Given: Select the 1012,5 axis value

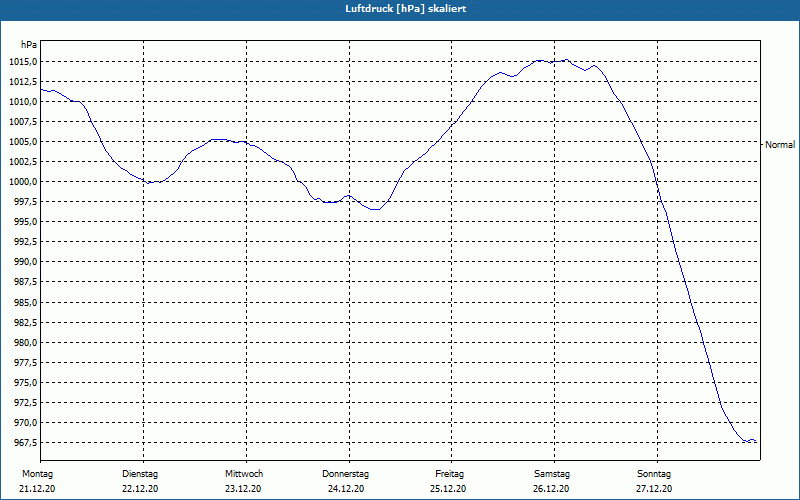Looking at the screenshot, I should [23, 82].
